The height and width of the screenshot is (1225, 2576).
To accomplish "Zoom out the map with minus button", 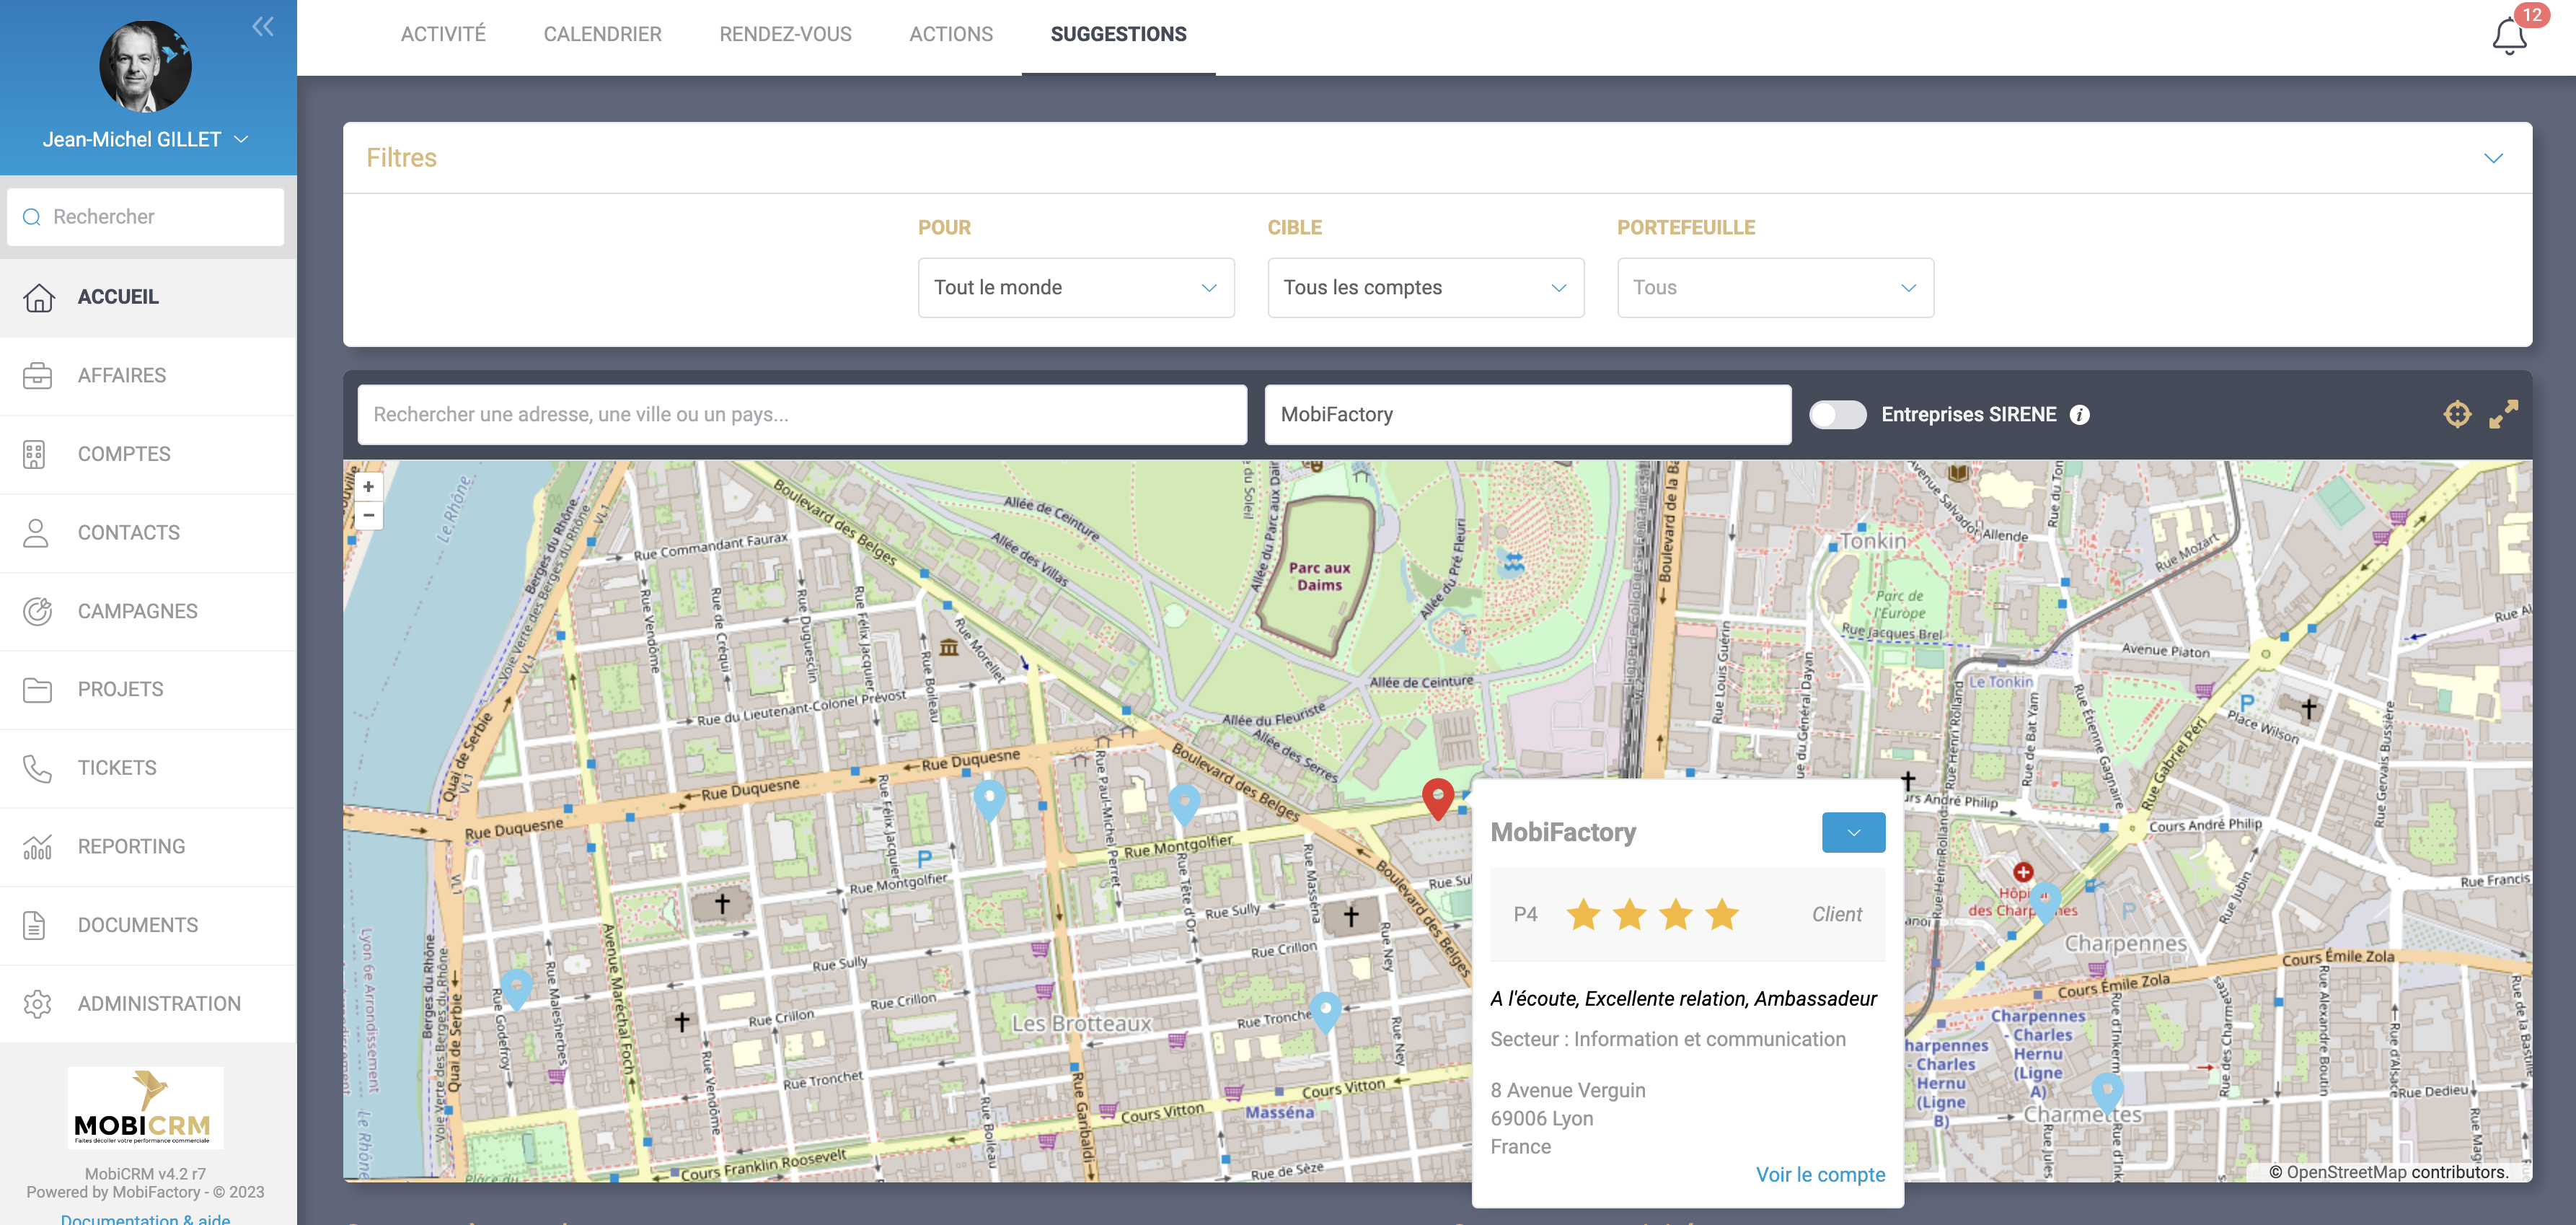I will [368, 515].
